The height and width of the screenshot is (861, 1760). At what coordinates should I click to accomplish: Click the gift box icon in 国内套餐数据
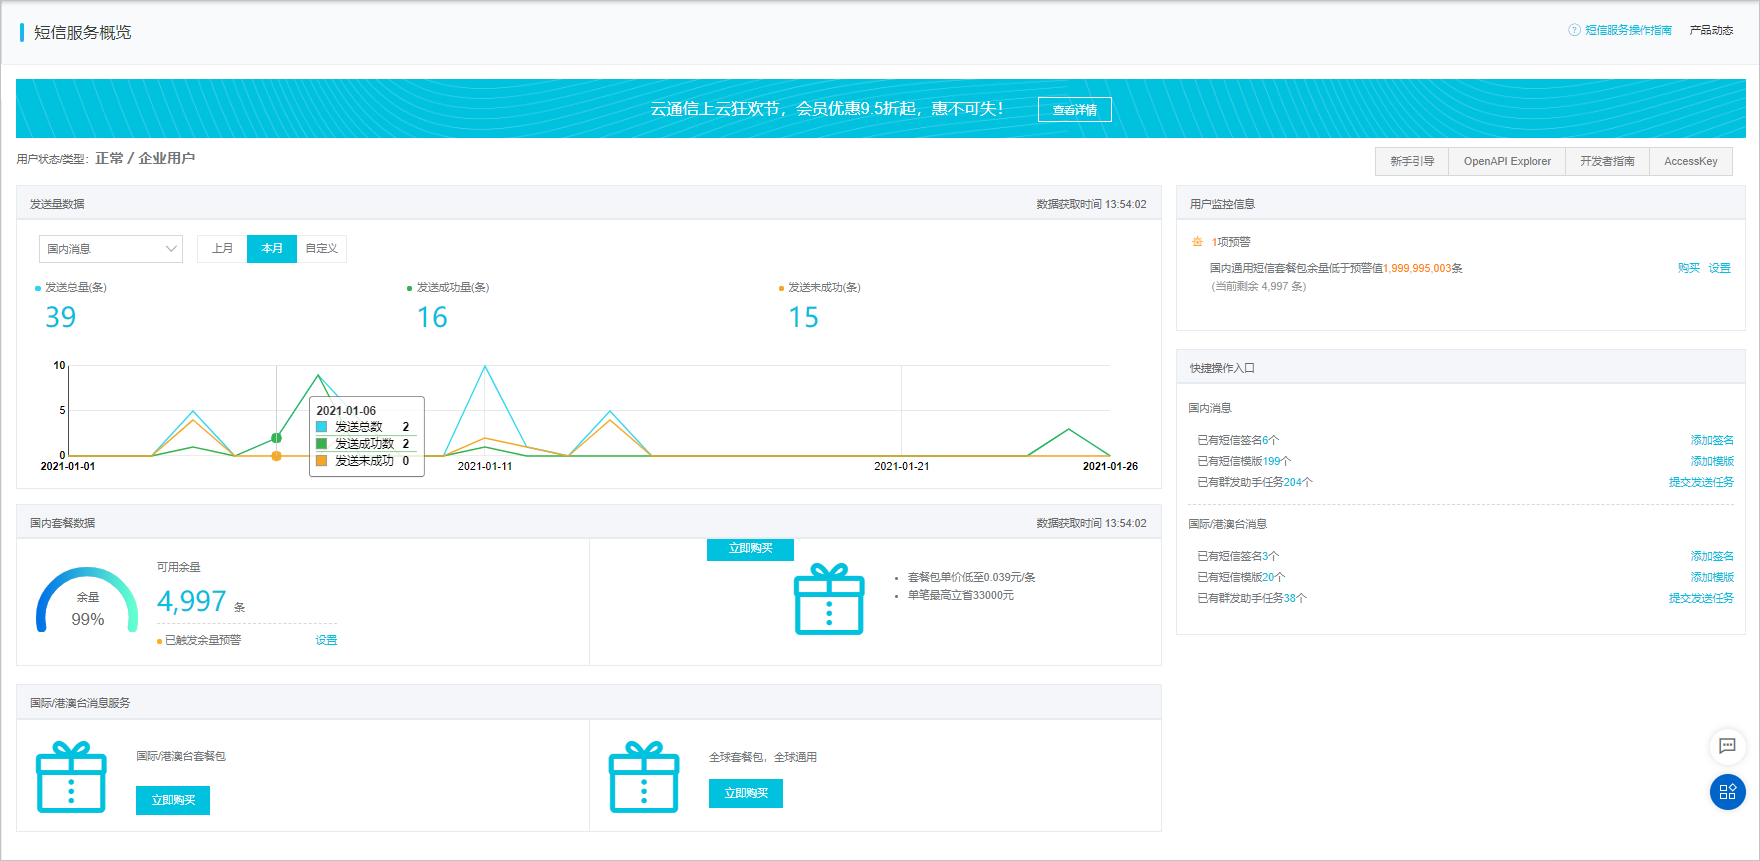point(829,599)
